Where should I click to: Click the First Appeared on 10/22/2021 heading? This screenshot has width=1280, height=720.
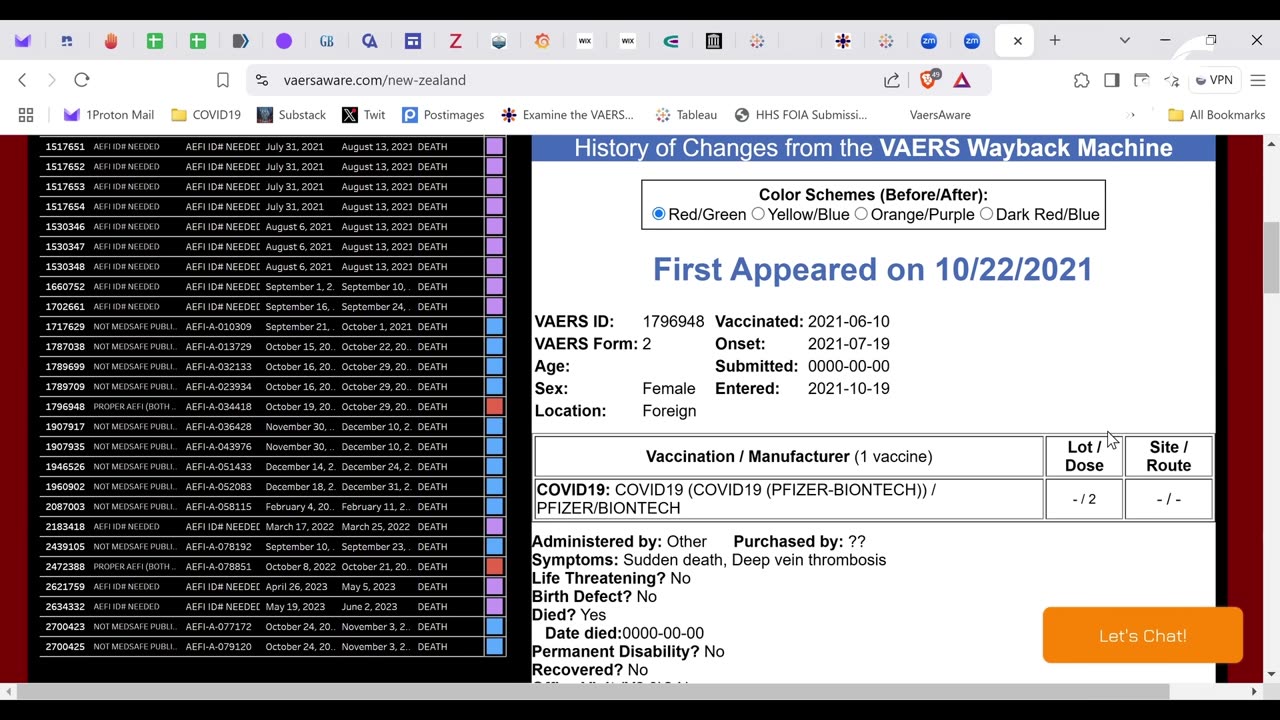tap(873, 269)
